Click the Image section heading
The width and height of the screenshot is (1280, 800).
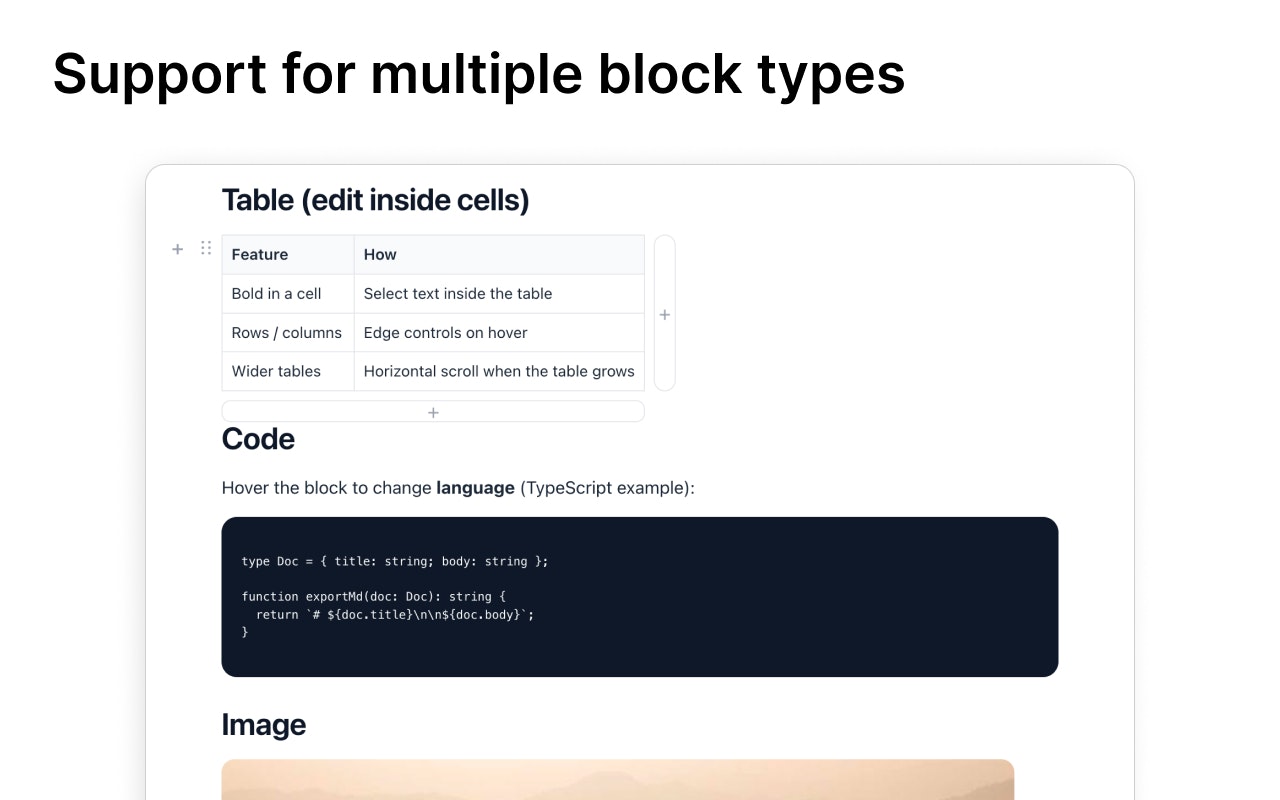pos(264,724)
